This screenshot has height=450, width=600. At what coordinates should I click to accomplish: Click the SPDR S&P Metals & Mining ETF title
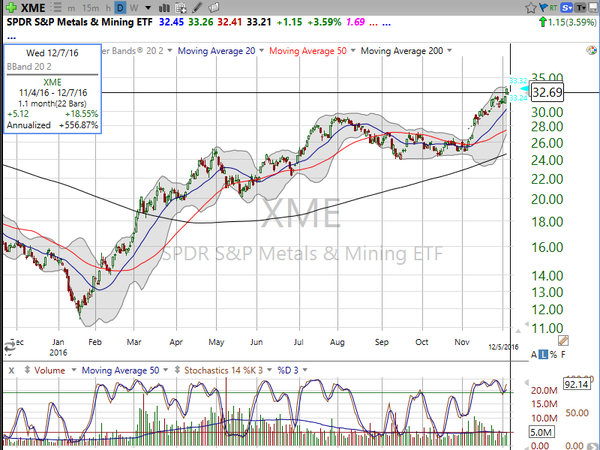tap(80, 22)
